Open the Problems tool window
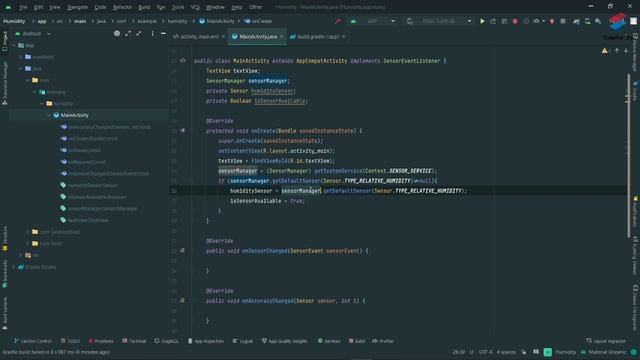The width and height of the screenshot is (640, 360). [101, 341]
